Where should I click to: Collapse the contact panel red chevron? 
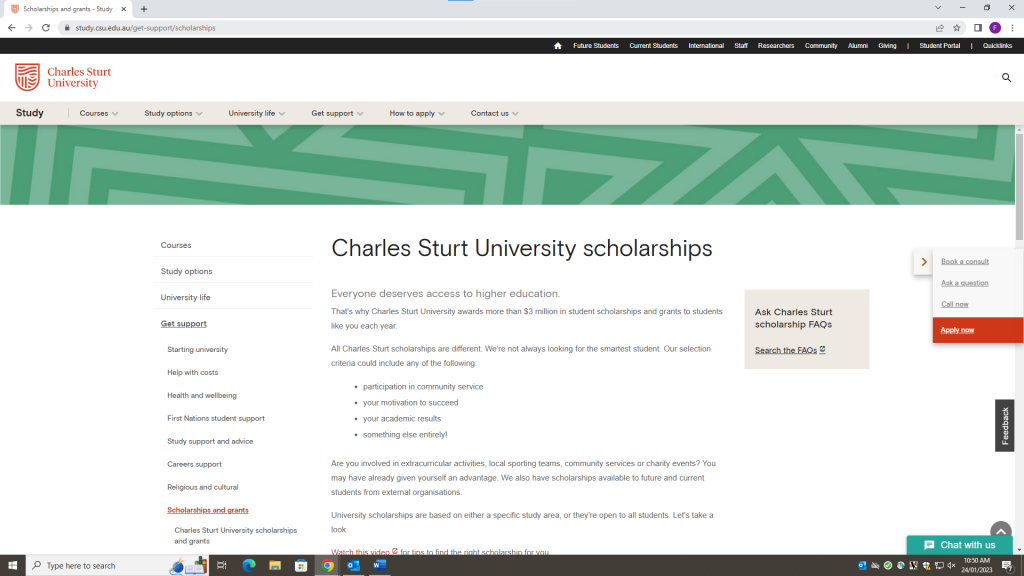point(923,262)
